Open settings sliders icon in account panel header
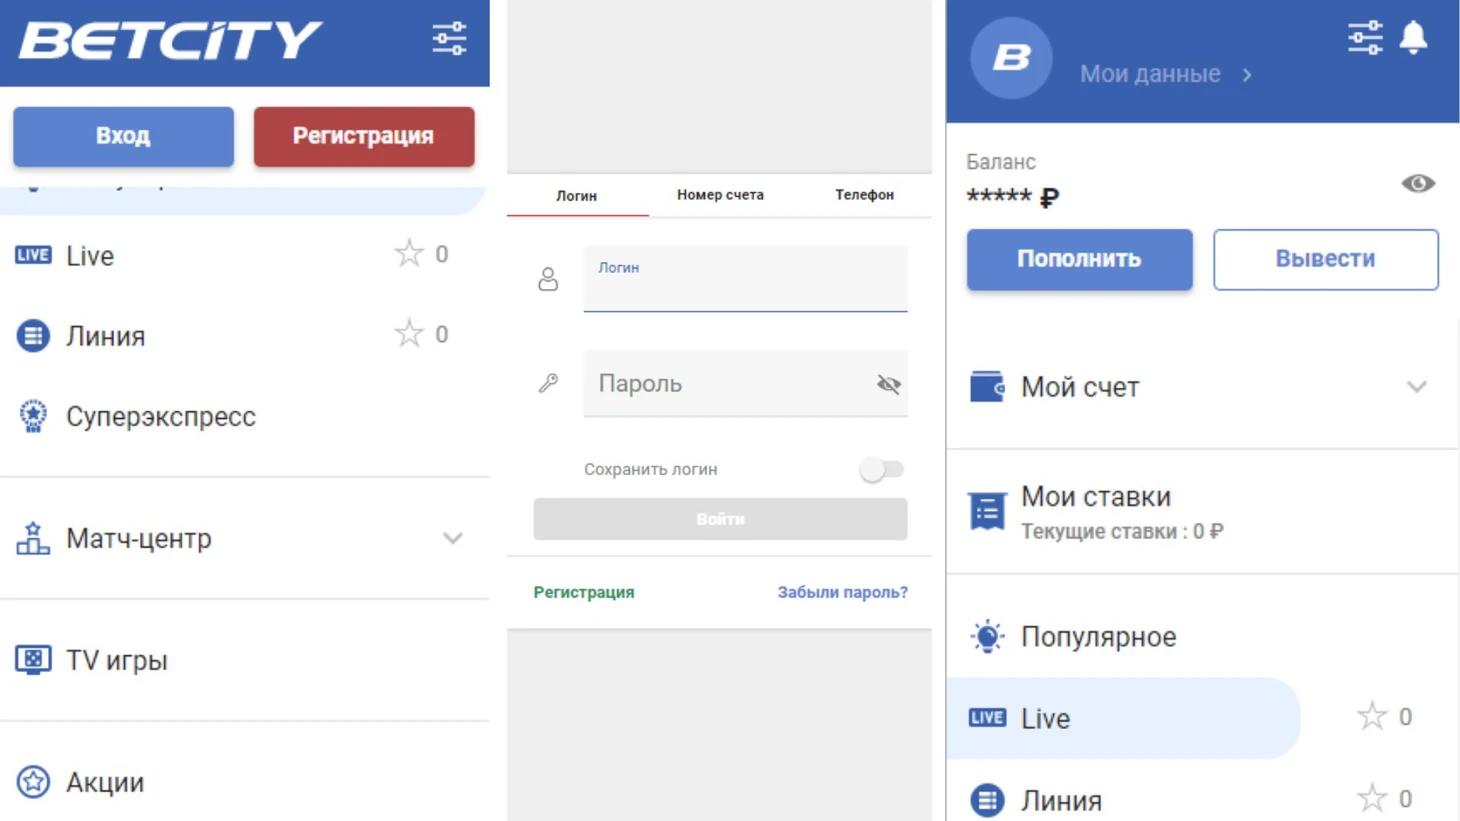The width and height of the screenshot is (1460, 821). (x=1365, y=38)
